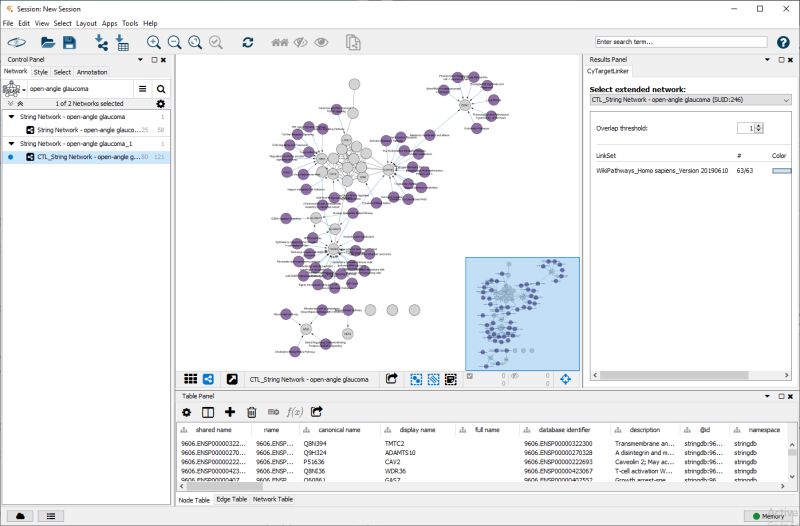Collapse String Network - open-angle glaucoma collection
800x526 pixels.
point(11,117)
